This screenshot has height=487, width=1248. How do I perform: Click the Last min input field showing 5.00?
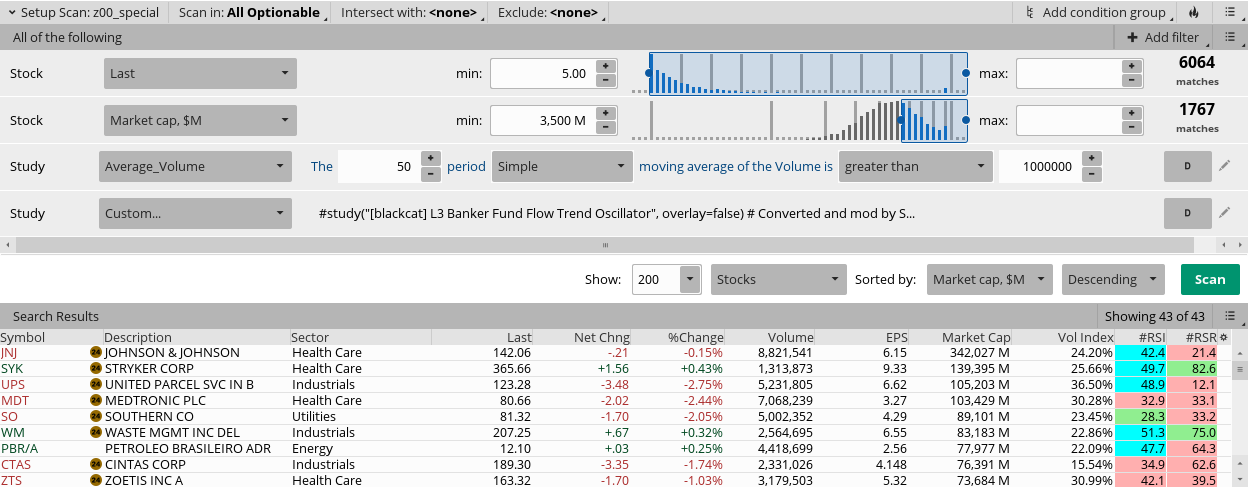click(x=542, y=73)
